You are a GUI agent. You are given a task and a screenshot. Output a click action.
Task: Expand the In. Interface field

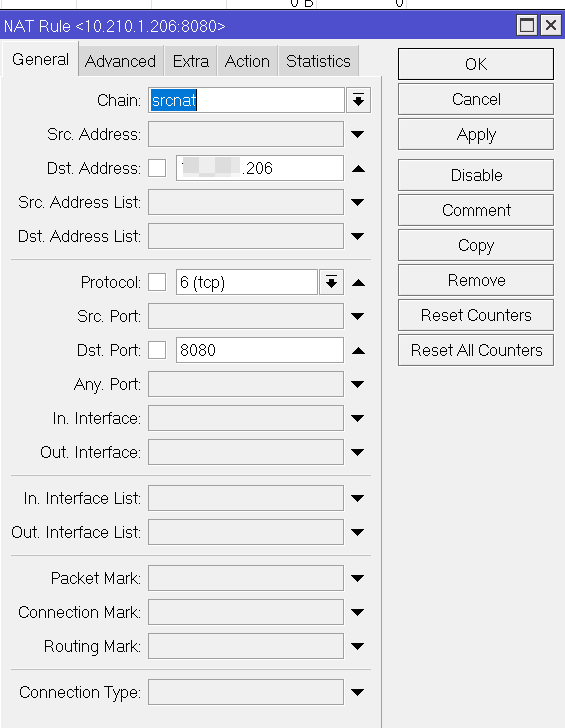tap(357, 418)
